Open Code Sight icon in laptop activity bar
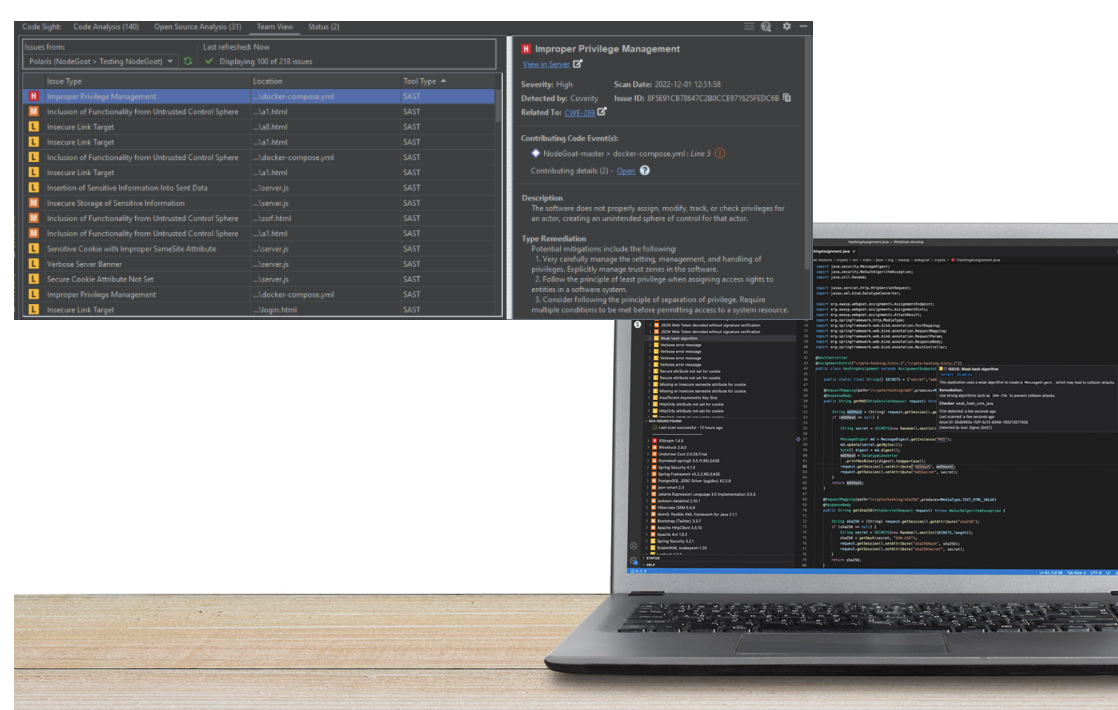1118x710 pixels. [637, 324]
